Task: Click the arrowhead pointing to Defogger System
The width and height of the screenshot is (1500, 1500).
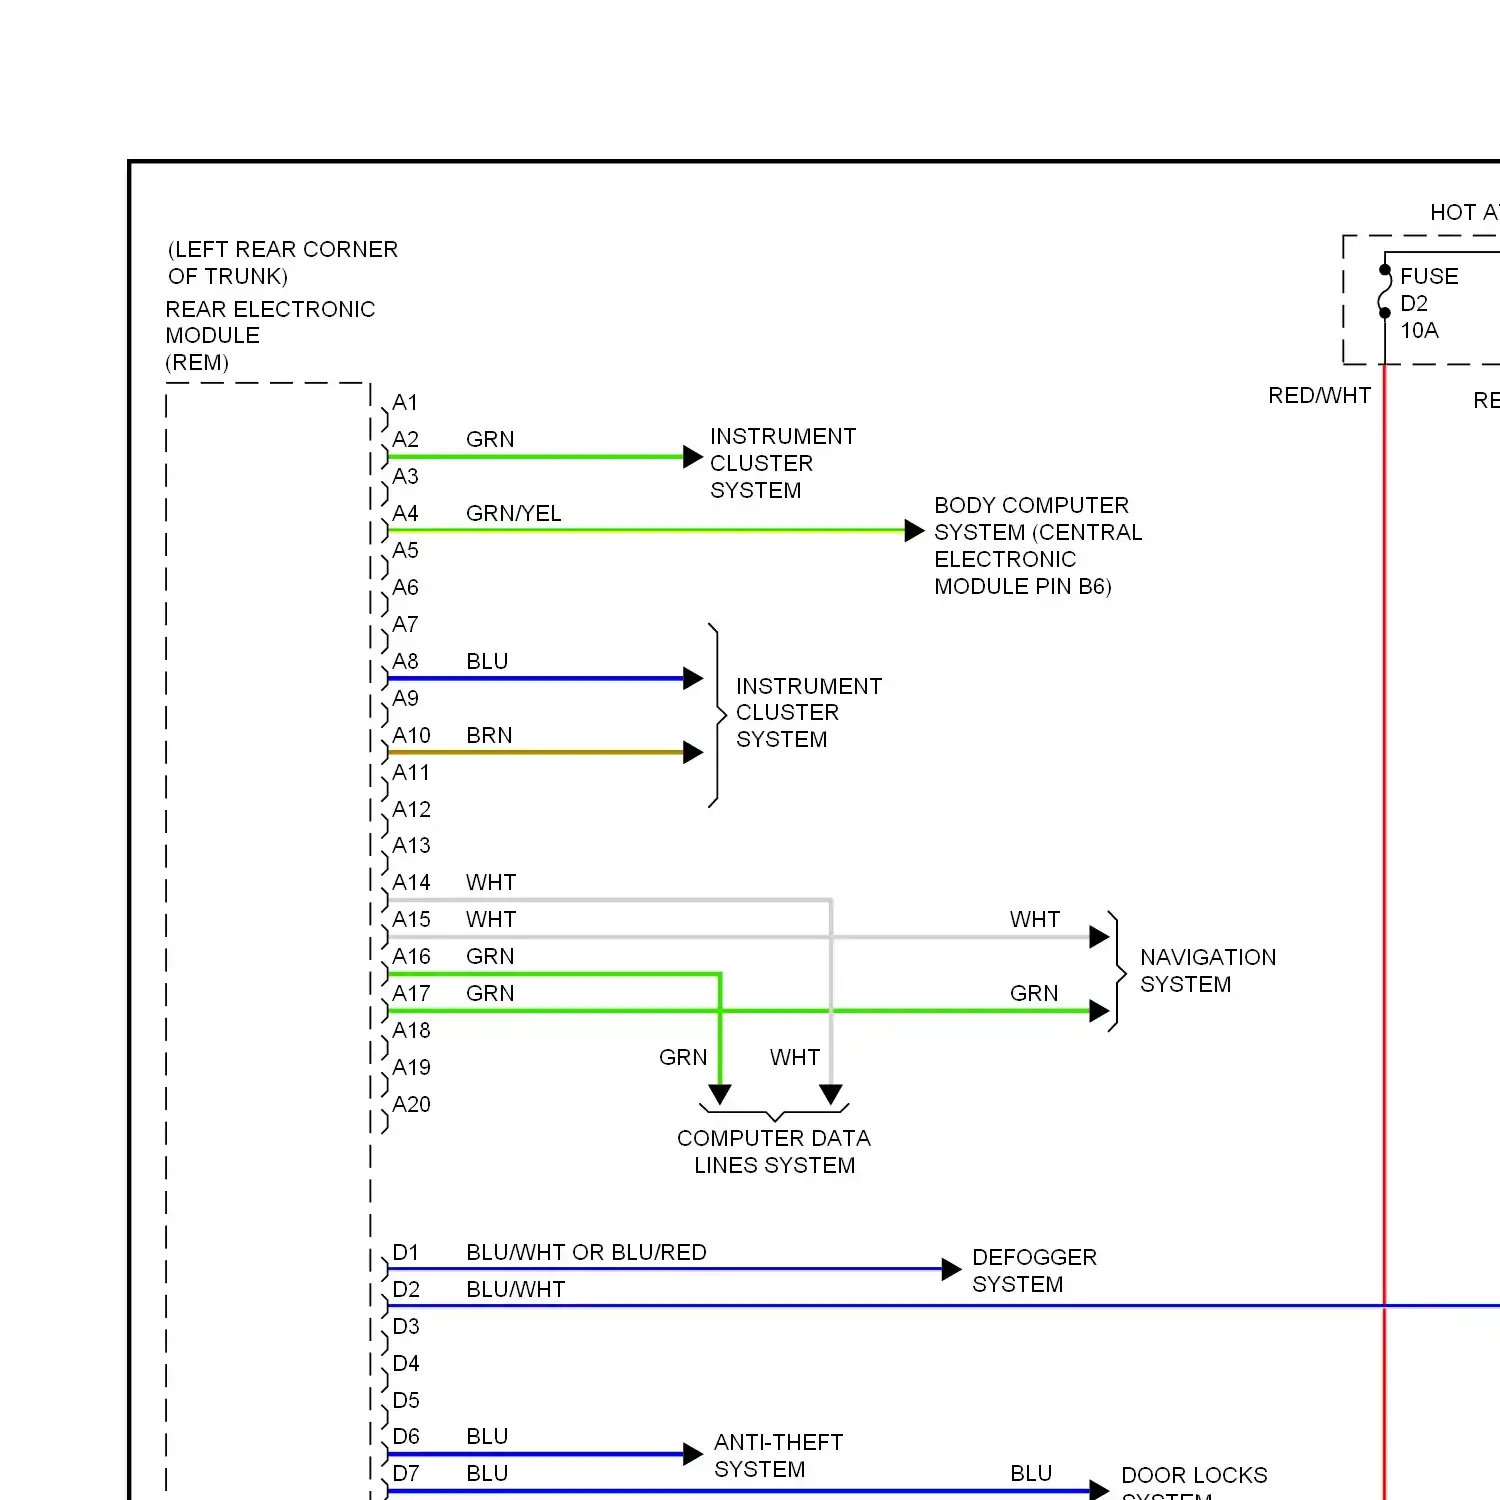Action: (x=951, y=1270)
